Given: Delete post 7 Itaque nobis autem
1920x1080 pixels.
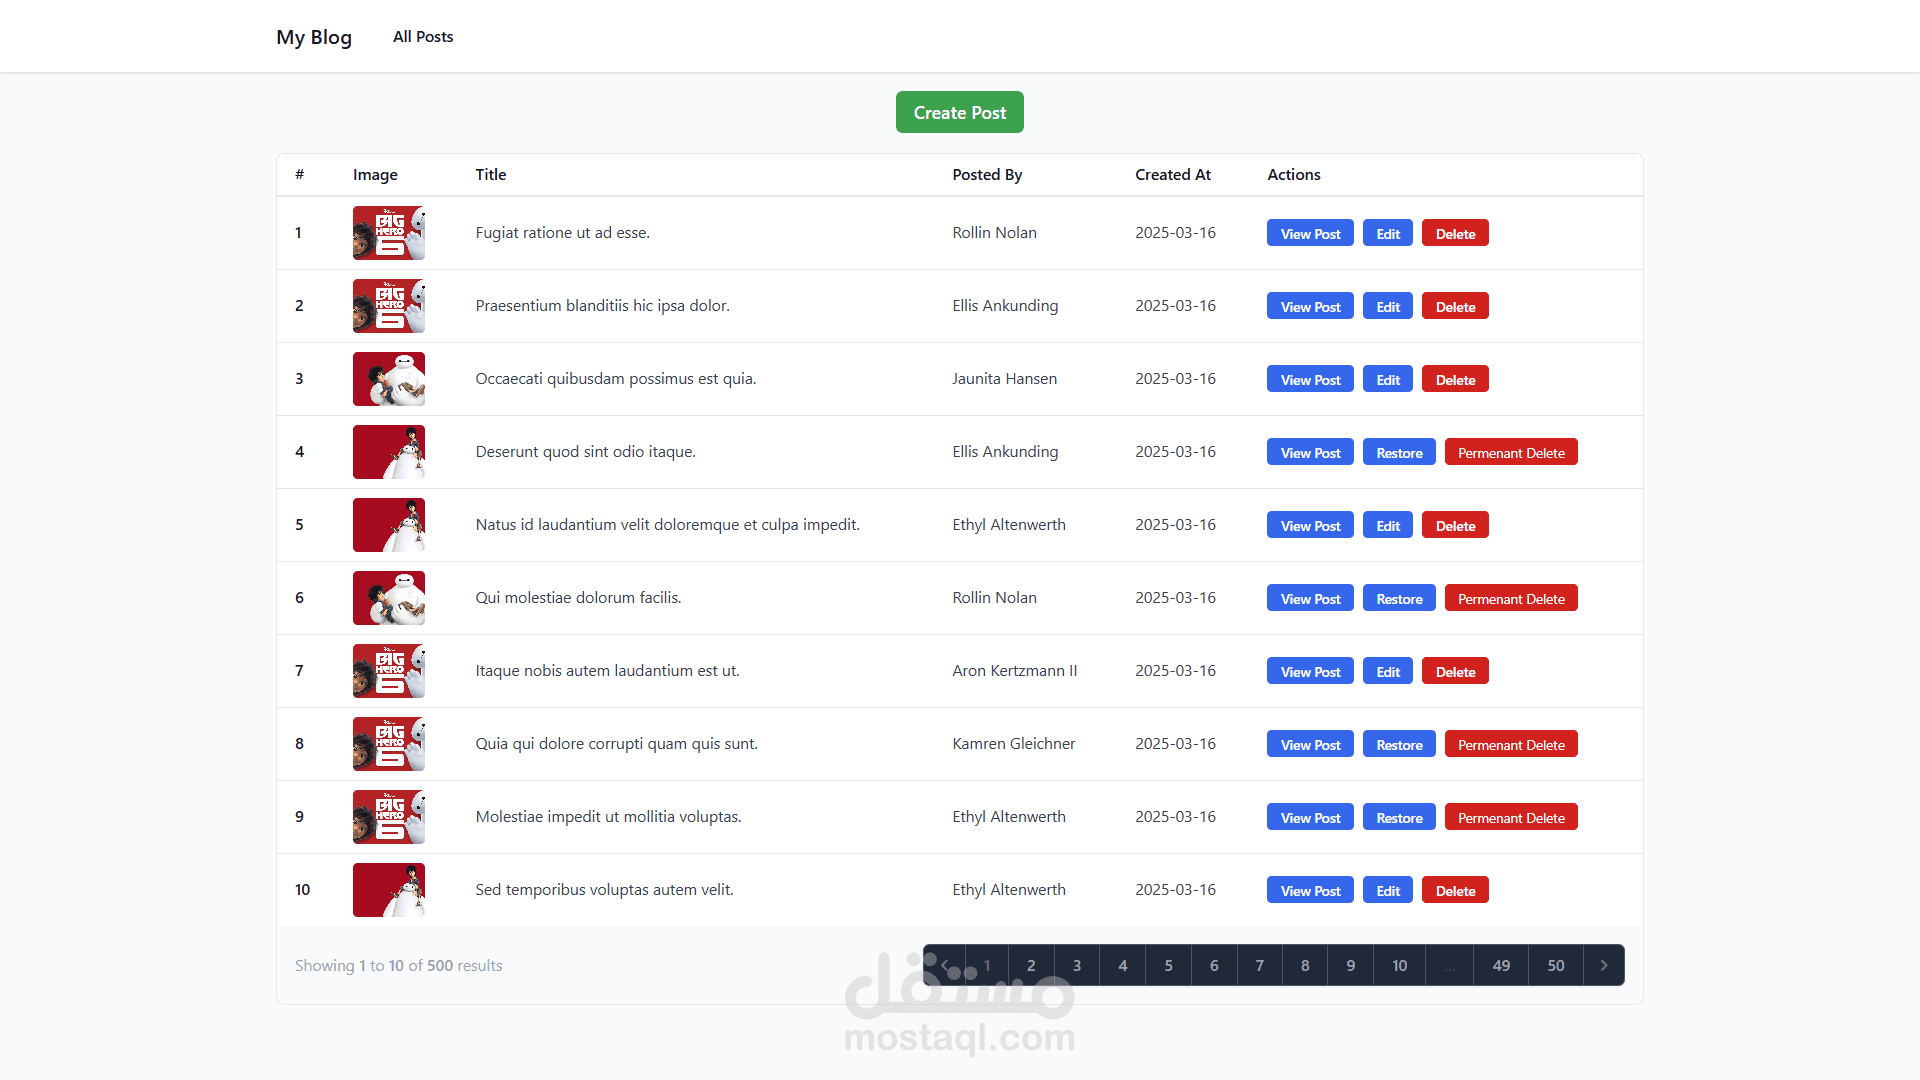Looking at the screenshot, I should coord(1455,671).
